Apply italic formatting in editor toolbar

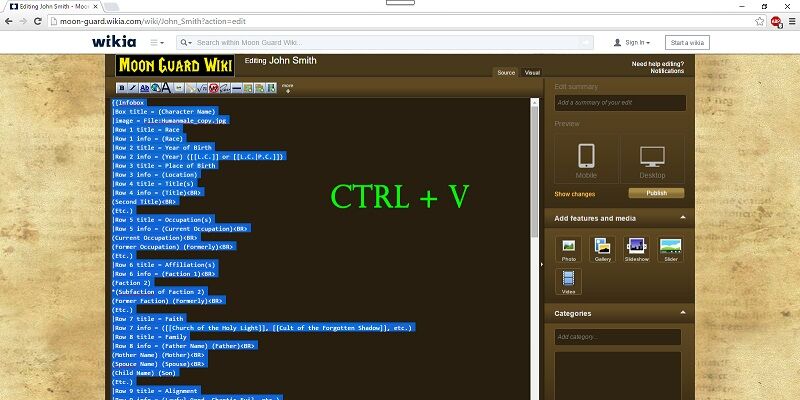(x=133, y=88)
